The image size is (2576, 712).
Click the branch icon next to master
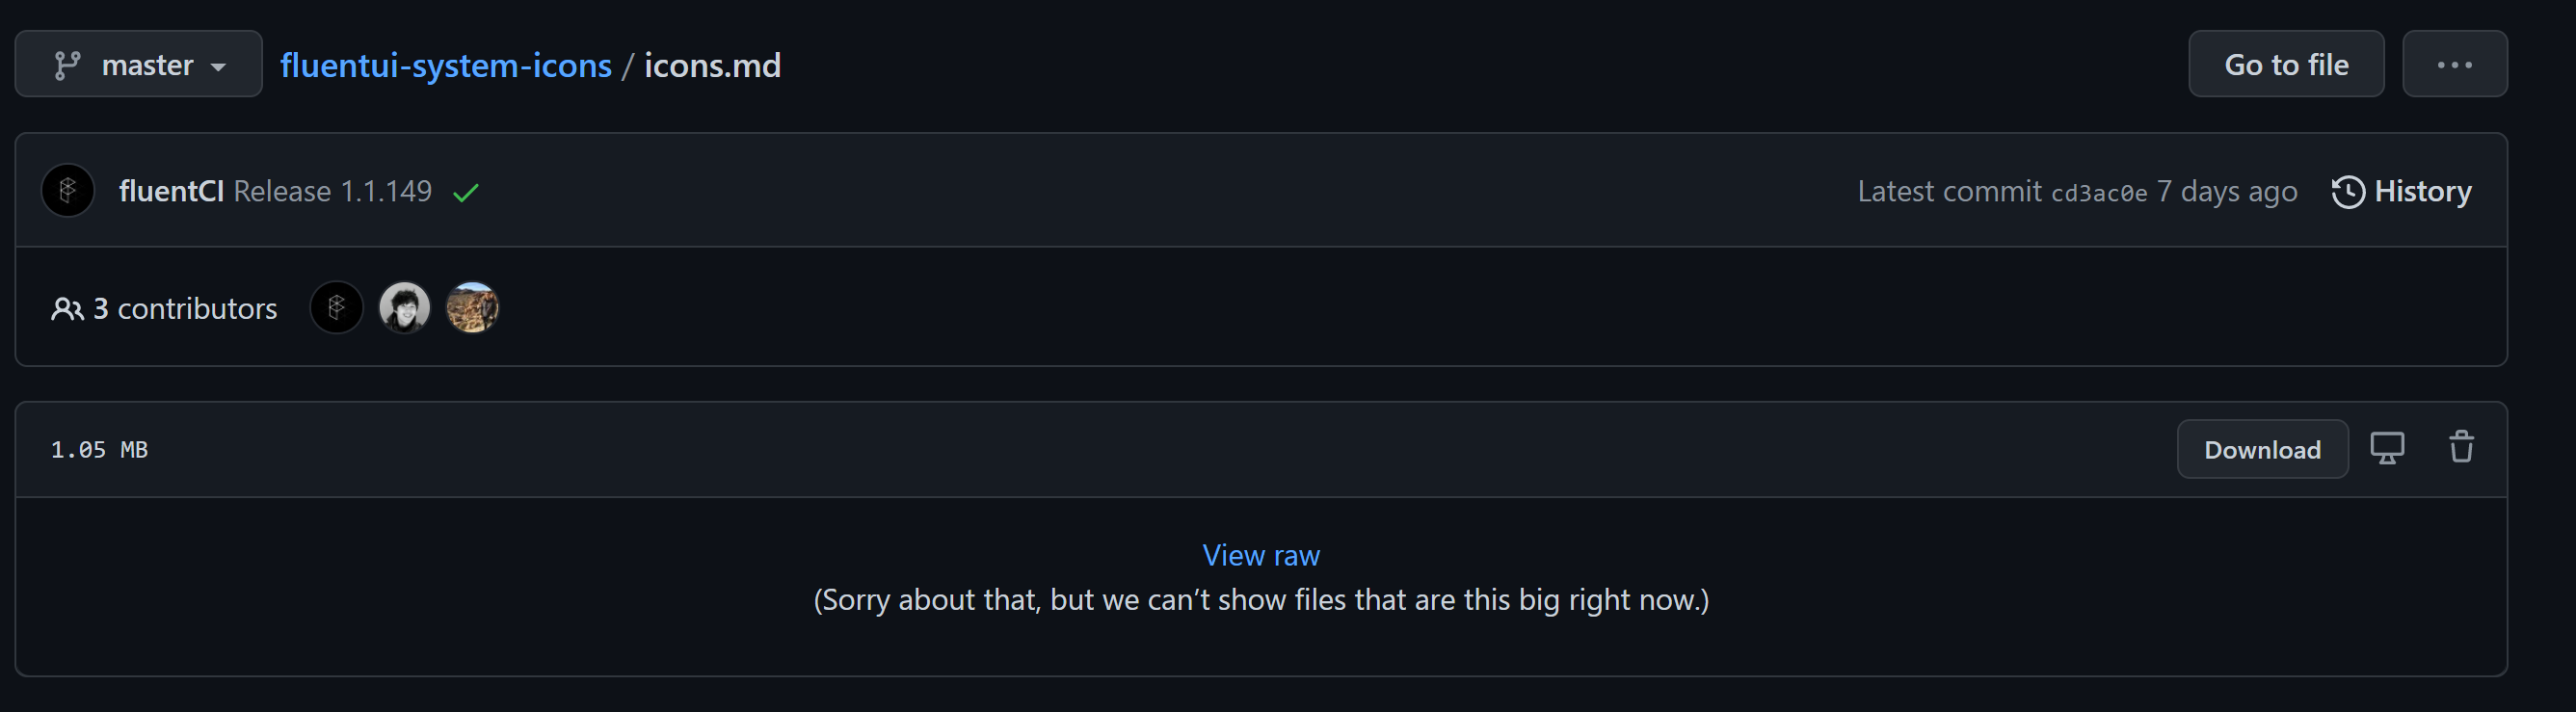69,64
